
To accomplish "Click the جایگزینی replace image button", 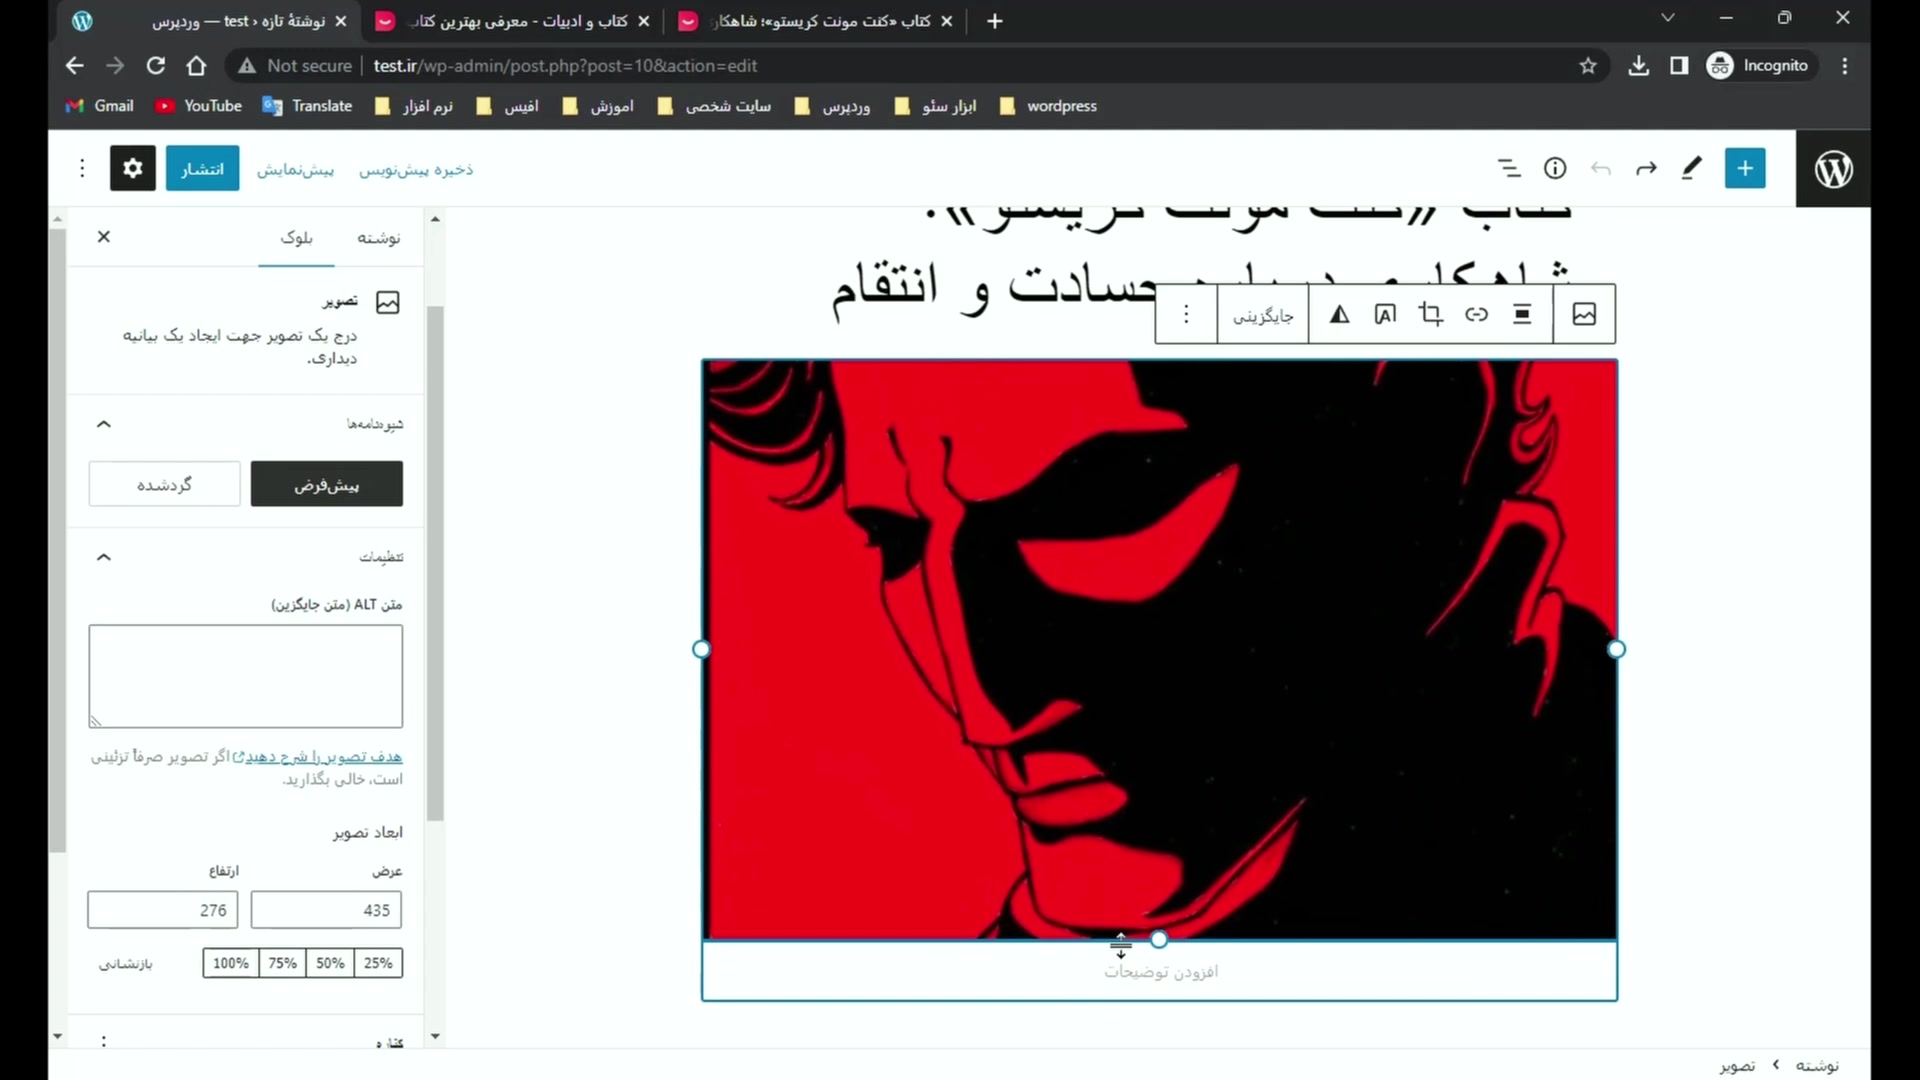I will pyautogui.click(x=1263, y=316).
